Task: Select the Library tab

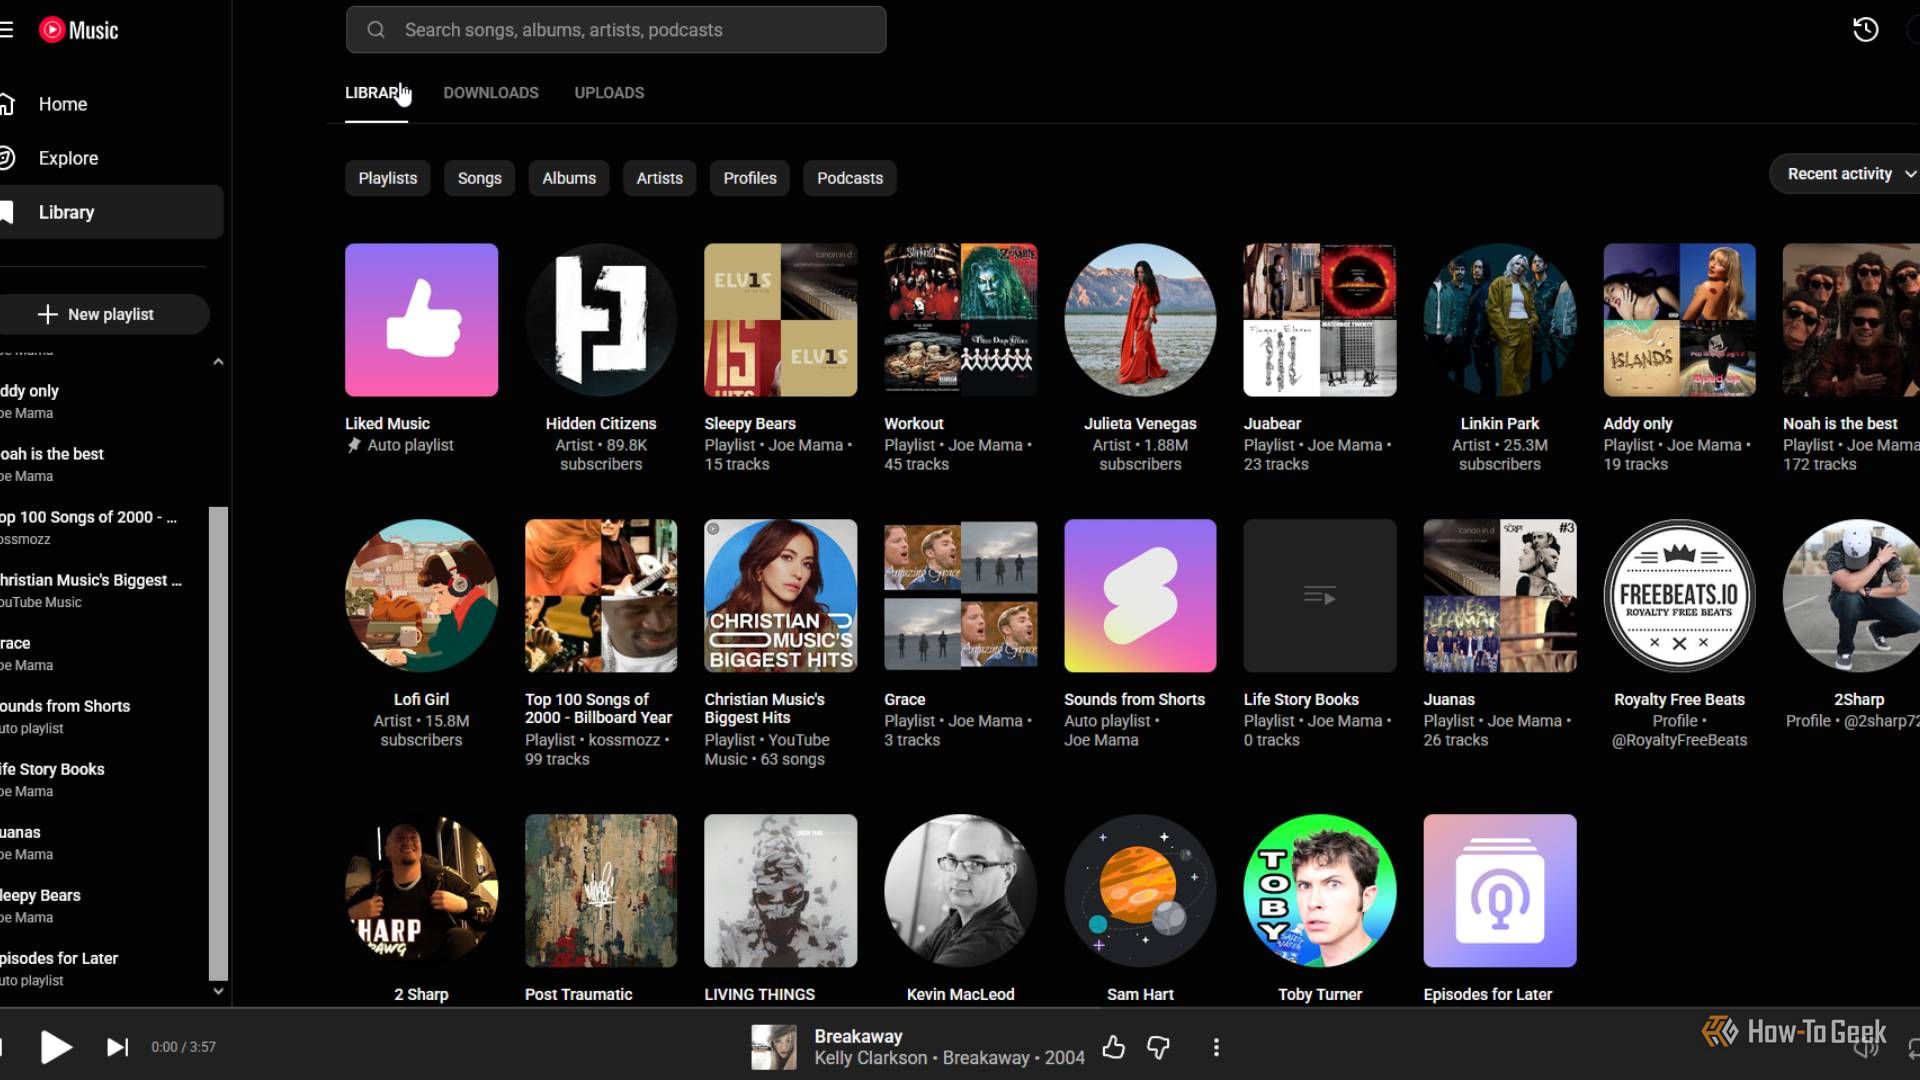Action: (x=376, y=93)
